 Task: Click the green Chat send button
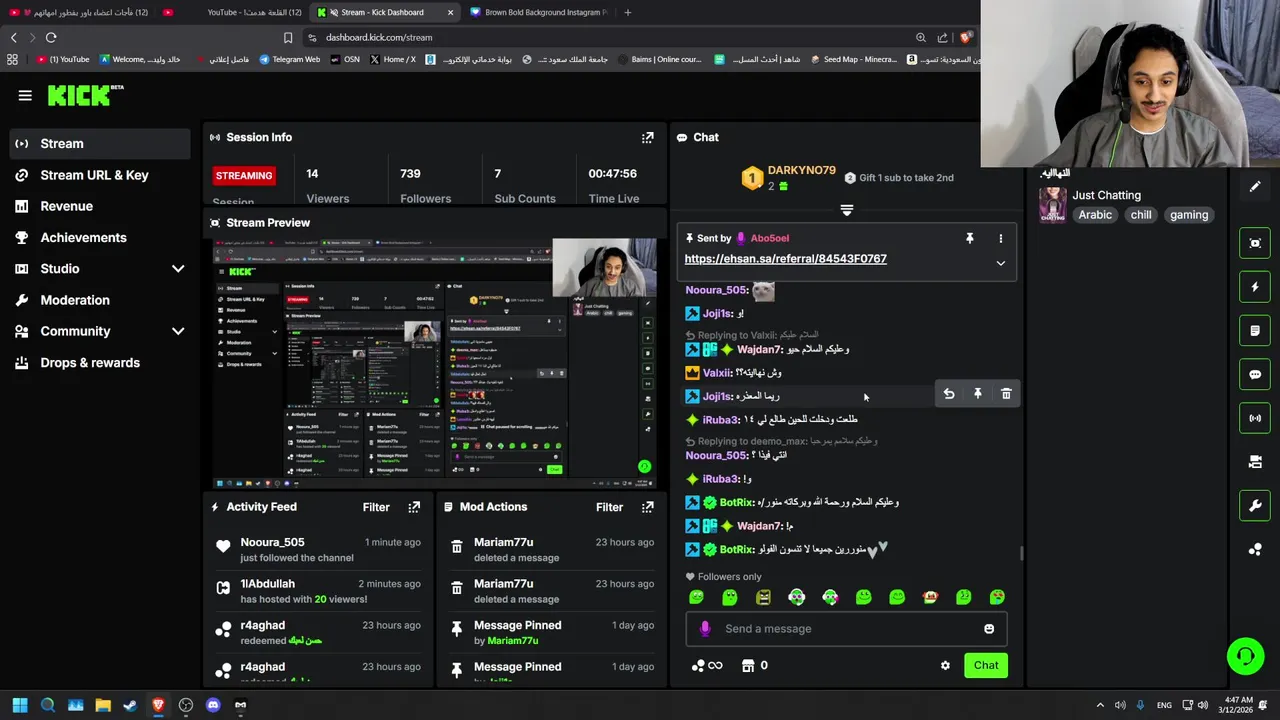click(986, 665)
